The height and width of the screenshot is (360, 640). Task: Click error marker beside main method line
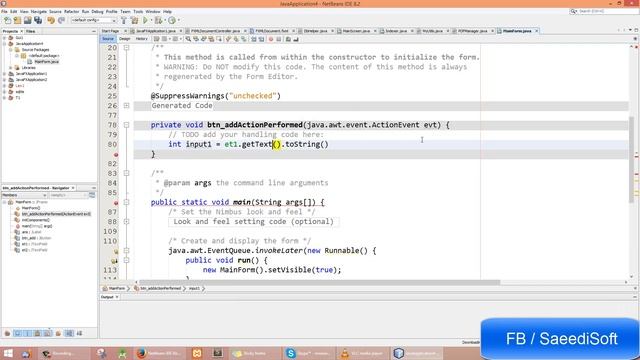[116, 202]
